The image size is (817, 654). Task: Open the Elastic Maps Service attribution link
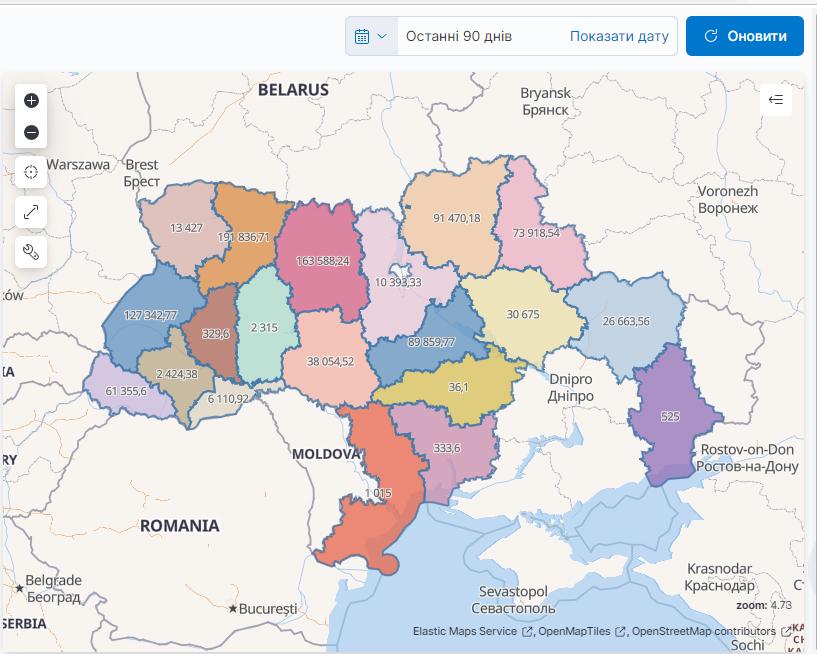(x=465, y=631)
